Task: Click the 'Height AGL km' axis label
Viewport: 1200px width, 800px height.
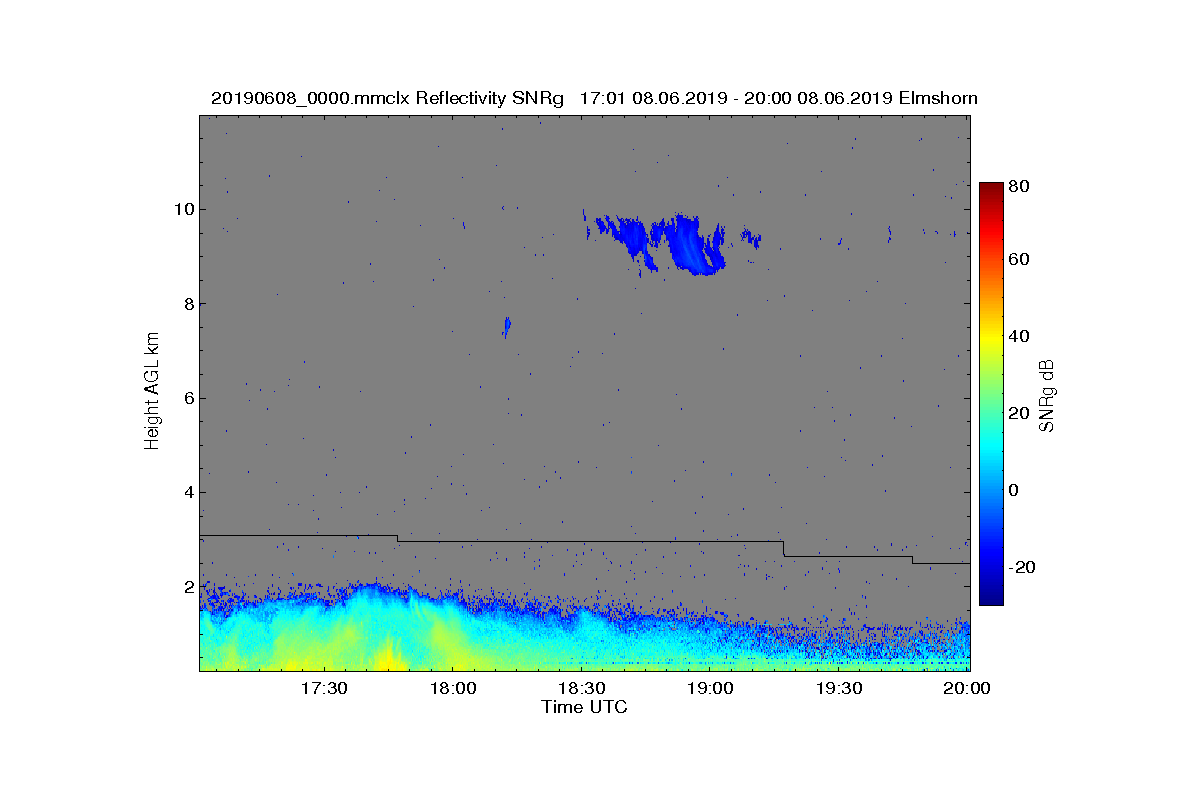Action: coord(152,391)
